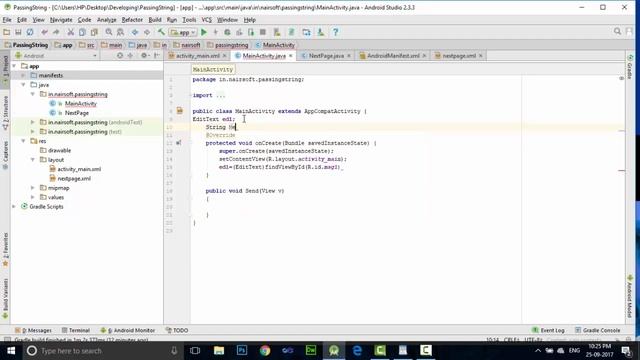
Task: Click Scroll from Source icon in project panel
Action: [x=120, y=56]
